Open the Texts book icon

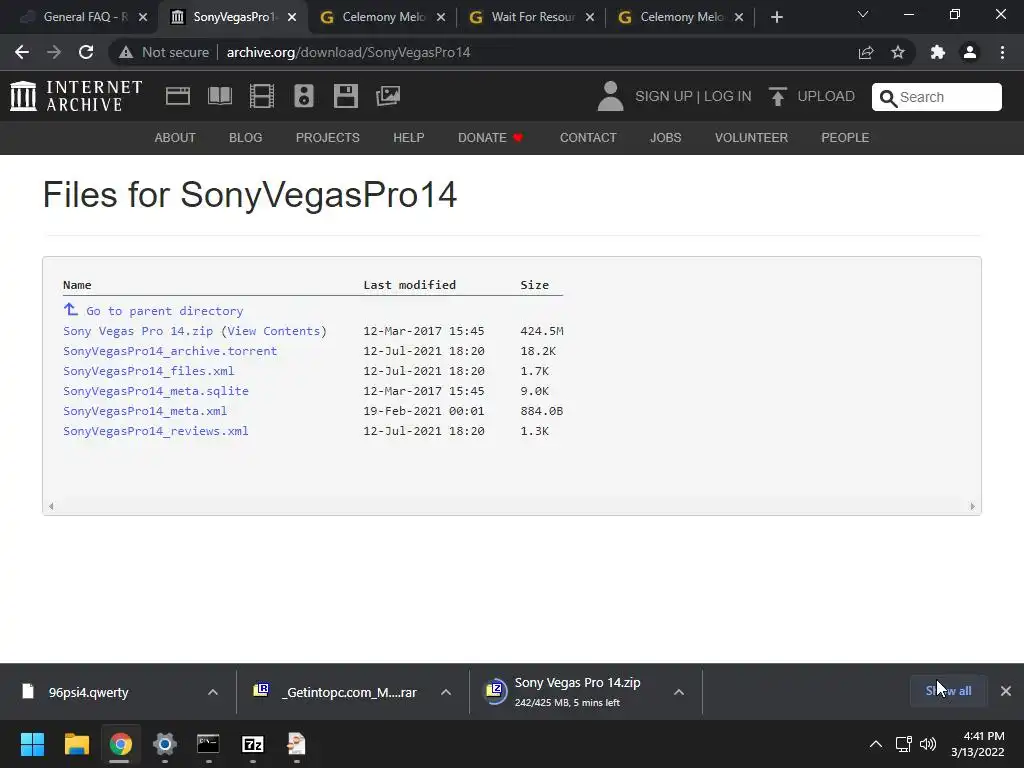219,96
